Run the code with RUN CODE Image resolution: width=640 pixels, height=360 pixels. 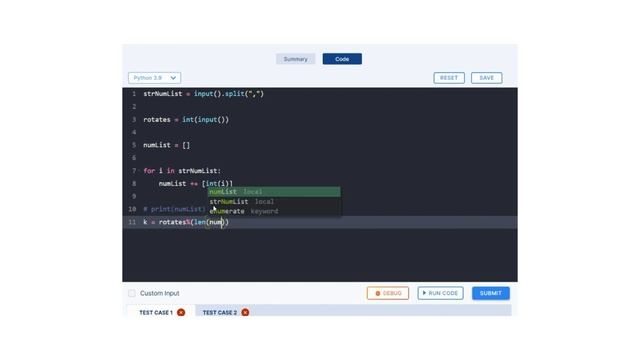tap(440, 293)
